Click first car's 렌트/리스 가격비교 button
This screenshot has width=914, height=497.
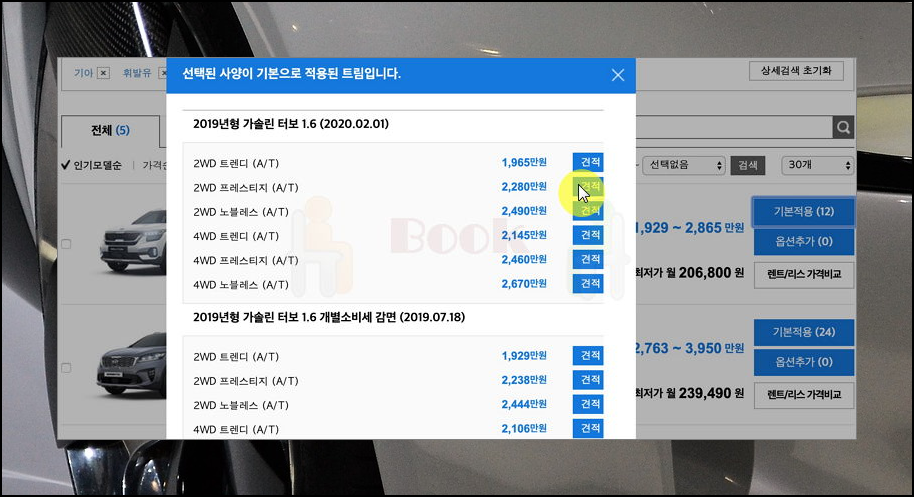tap(804, 274)
